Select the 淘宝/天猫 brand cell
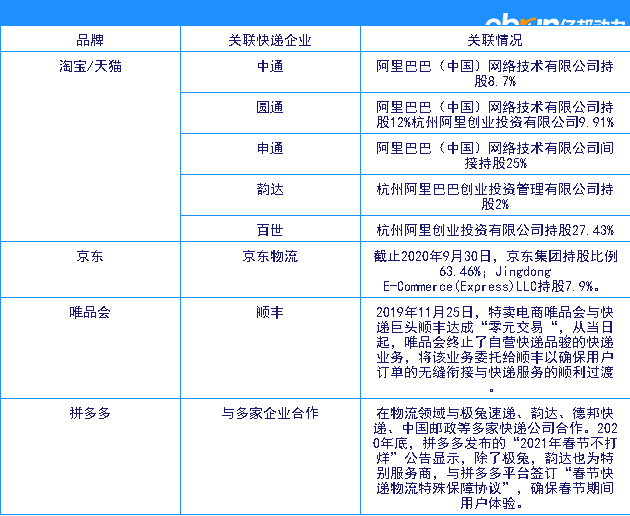This screenshot has width=630, height=516. pos(90,66)
